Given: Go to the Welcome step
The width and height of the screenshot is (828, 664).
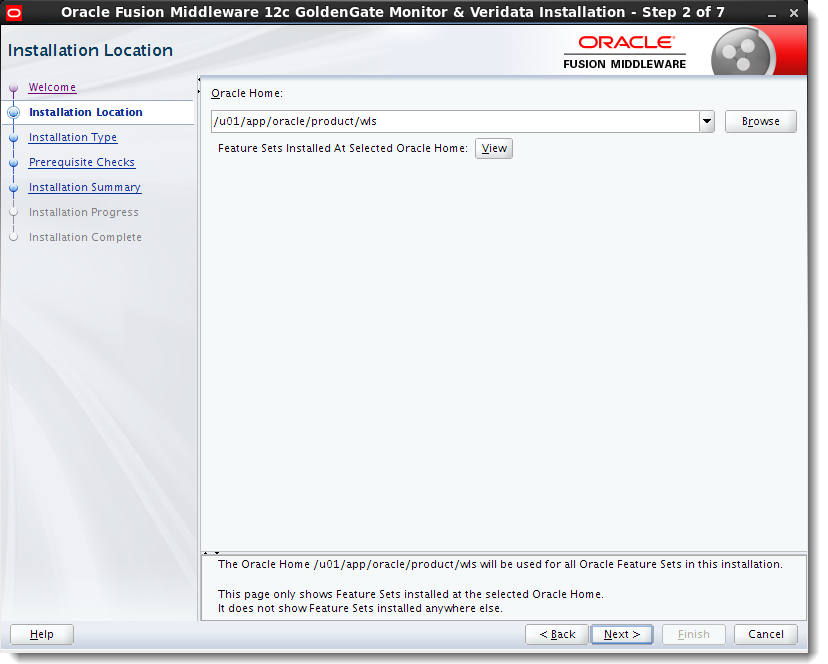Looking at the screenshot, I should coord(52,87).
